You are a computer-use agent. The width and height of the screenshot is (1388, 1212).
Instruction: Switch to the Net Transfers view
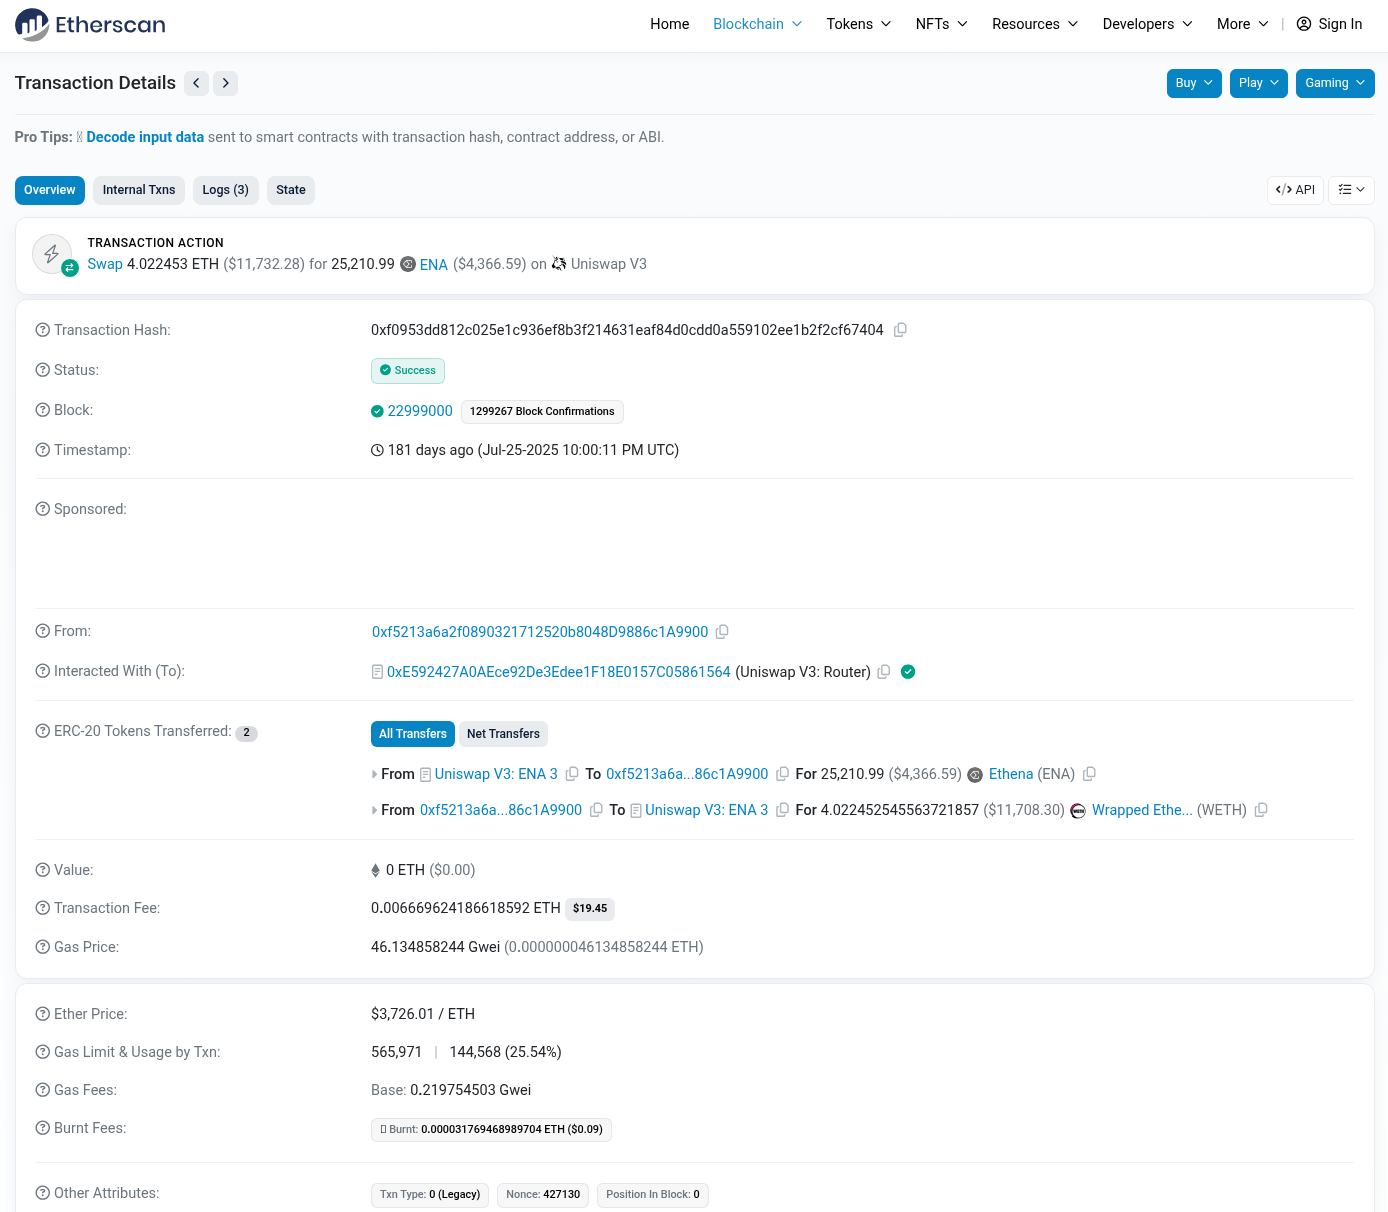[x=503, y=733]
